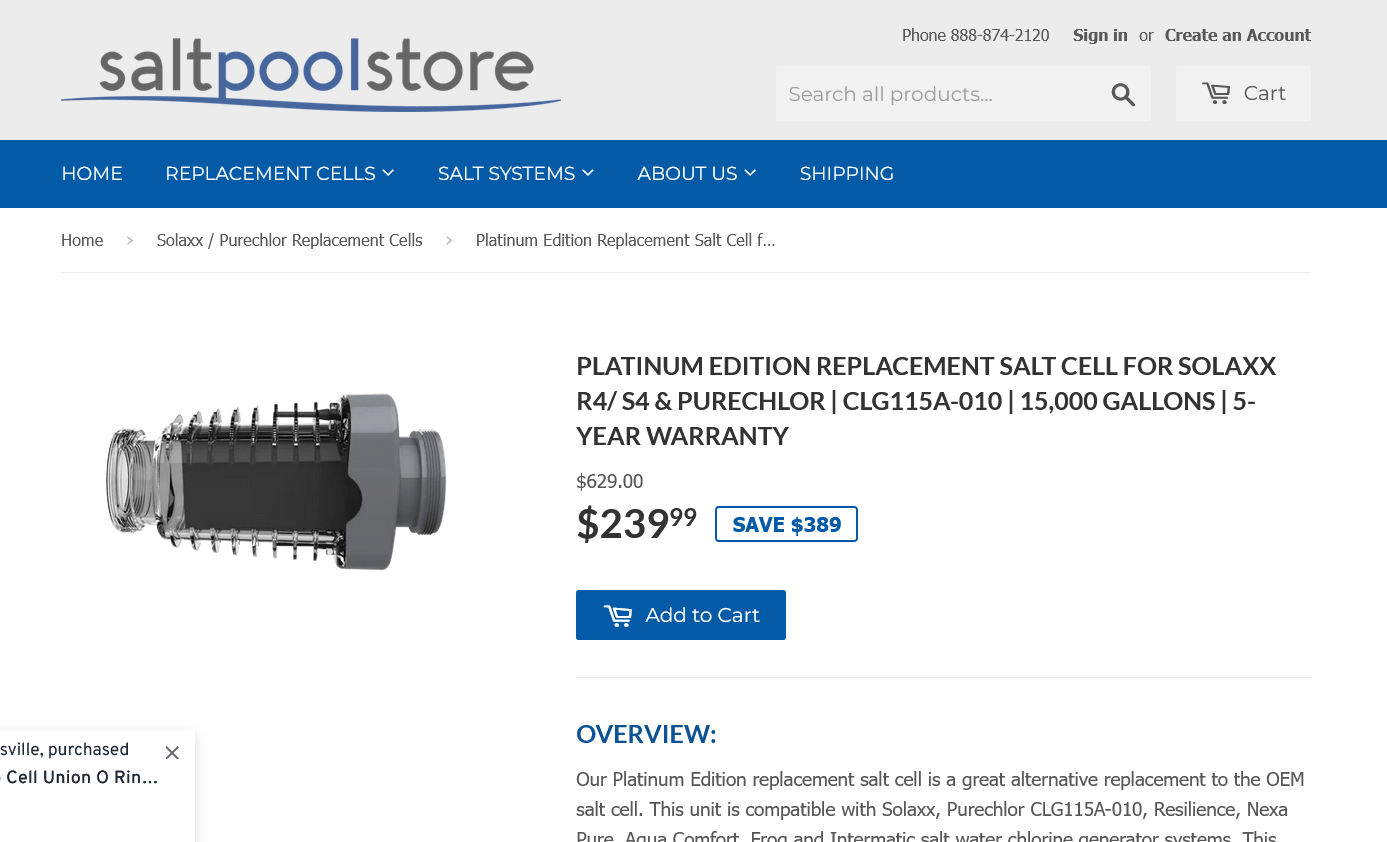This screenshot has width=1387, height=842.
Task: Open the Cart button in header
Action: pos(1243,94)
